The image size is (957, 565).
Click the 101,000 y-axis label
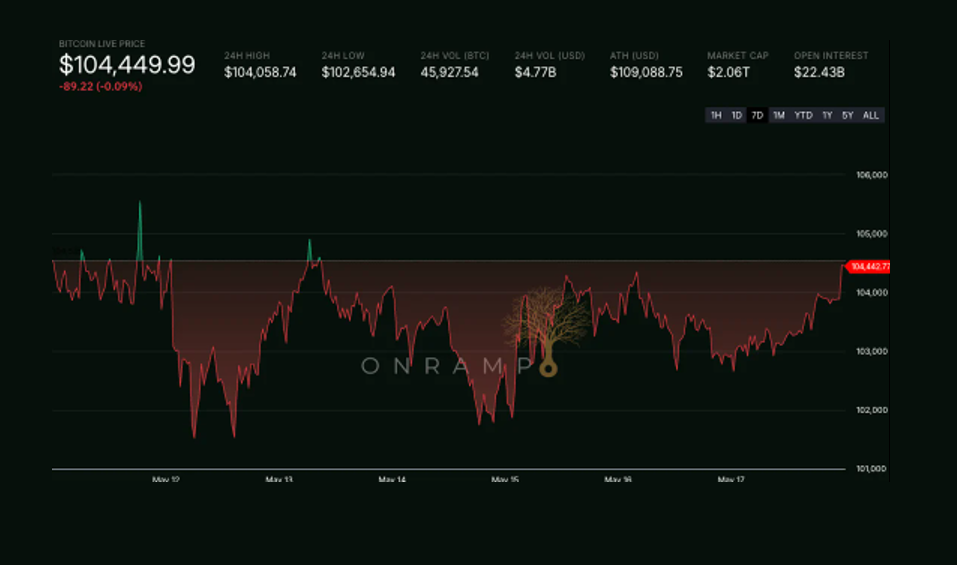pyautogui.click(x=872, y=469)
